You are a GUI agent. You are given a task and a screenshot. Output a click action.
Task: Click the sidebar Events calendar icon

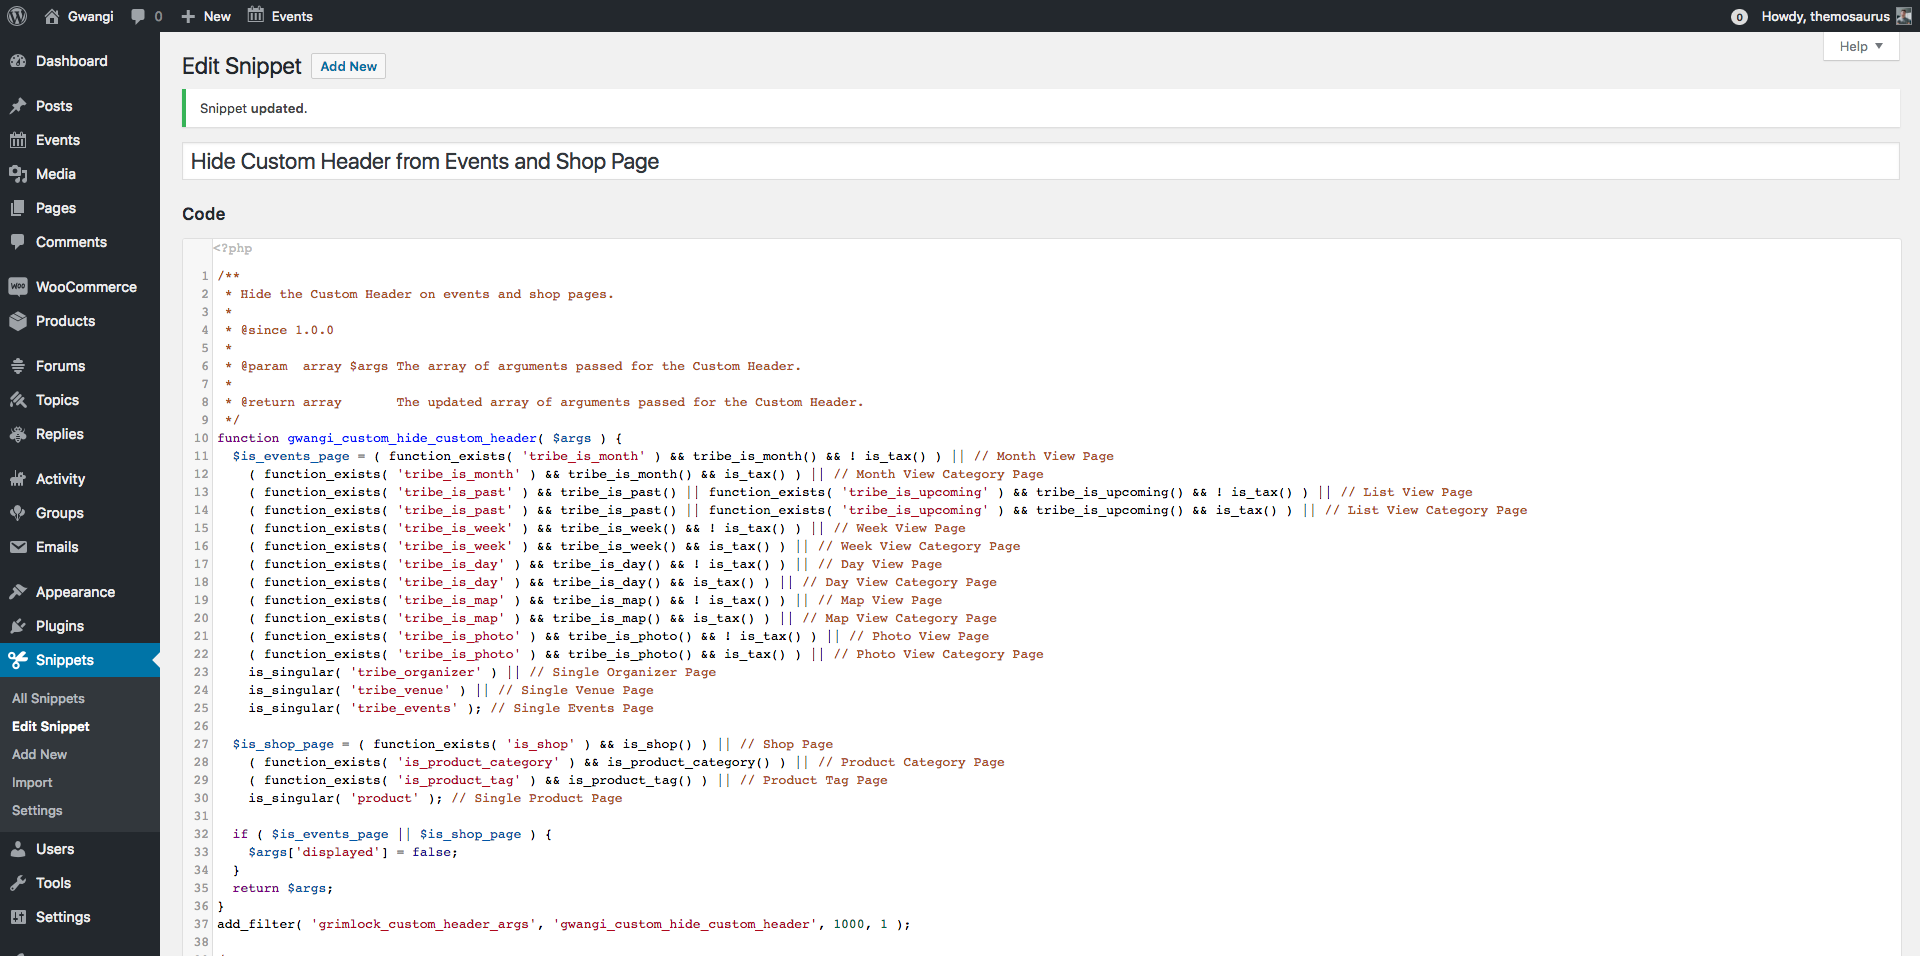[x=18, y=140]
